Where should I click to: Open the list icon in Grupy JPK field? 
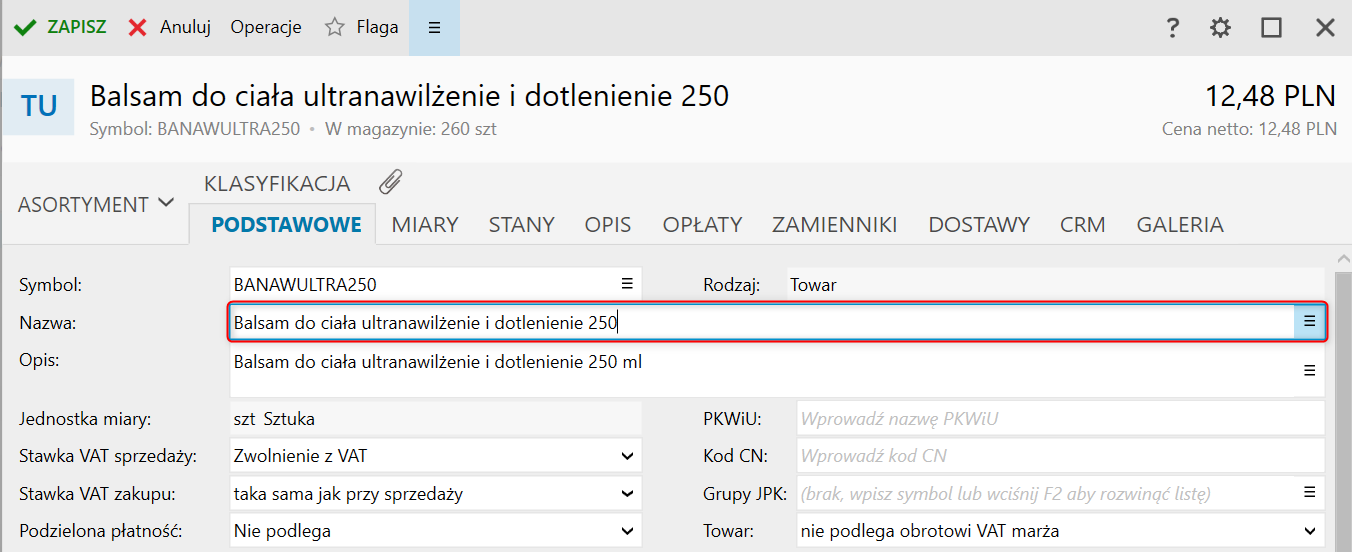coord(1309,492)
